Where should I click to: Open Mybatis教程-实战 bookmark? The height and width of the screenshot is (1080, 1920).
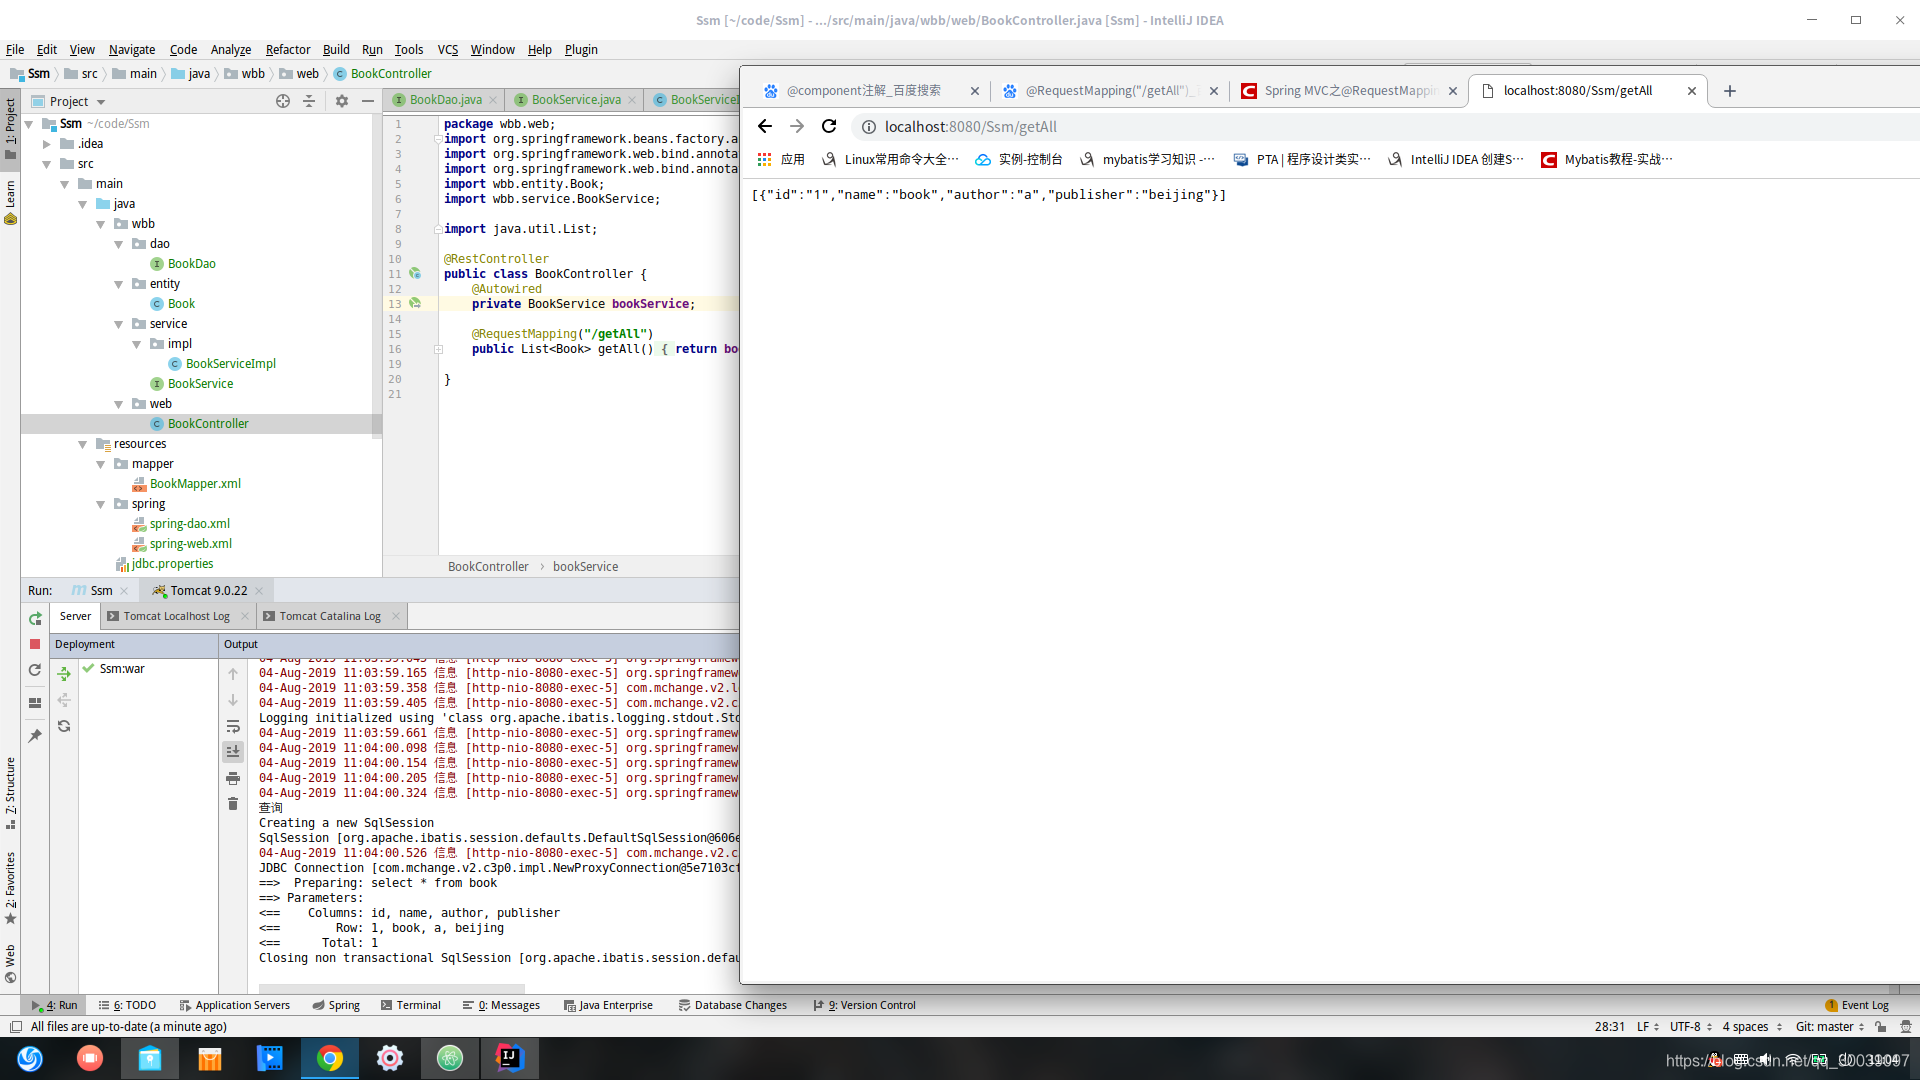[1607, 160]
